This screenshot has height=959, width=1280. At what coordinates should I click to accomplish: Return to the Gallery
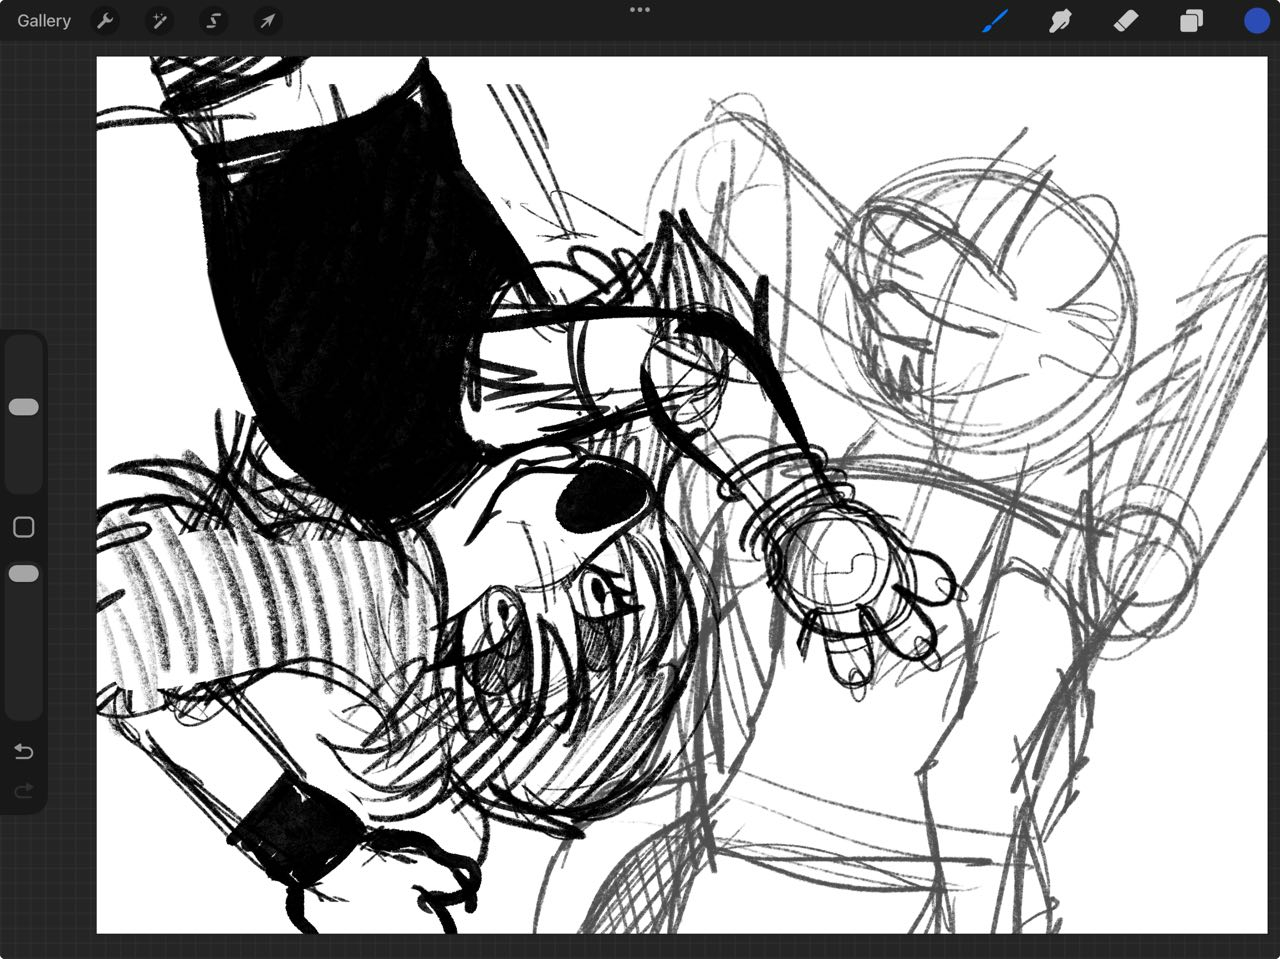[44, 21]
